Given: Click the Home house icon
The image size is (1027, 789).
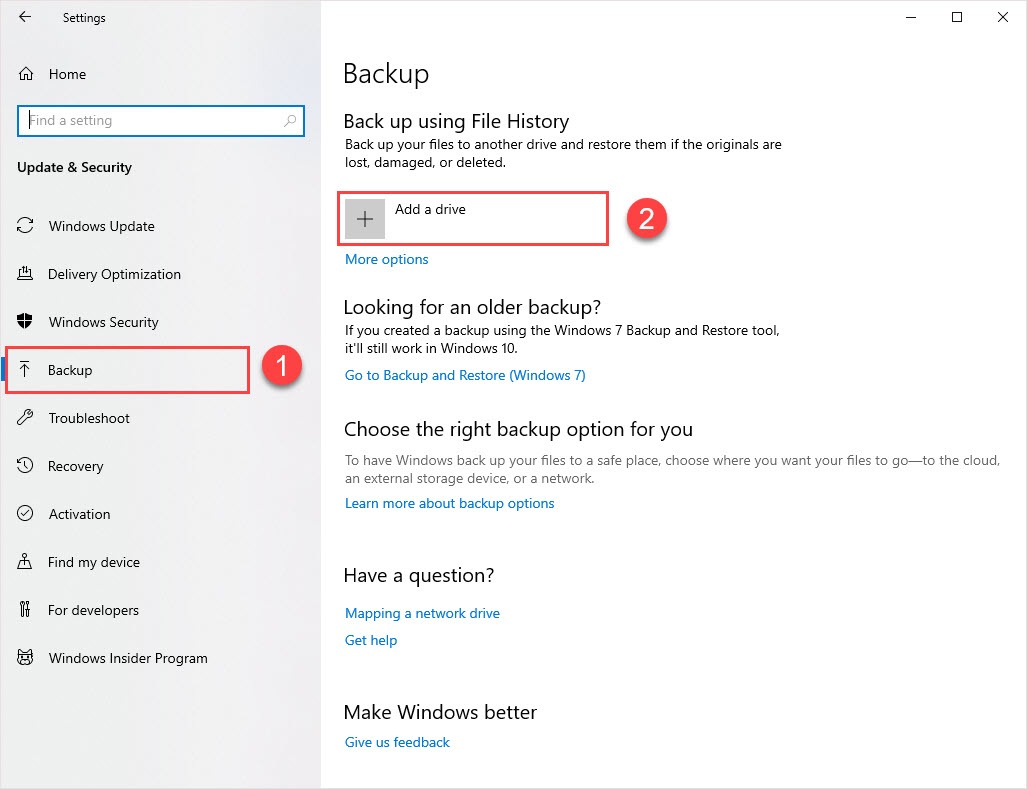Looking at the screenshot, I should 26,74.
